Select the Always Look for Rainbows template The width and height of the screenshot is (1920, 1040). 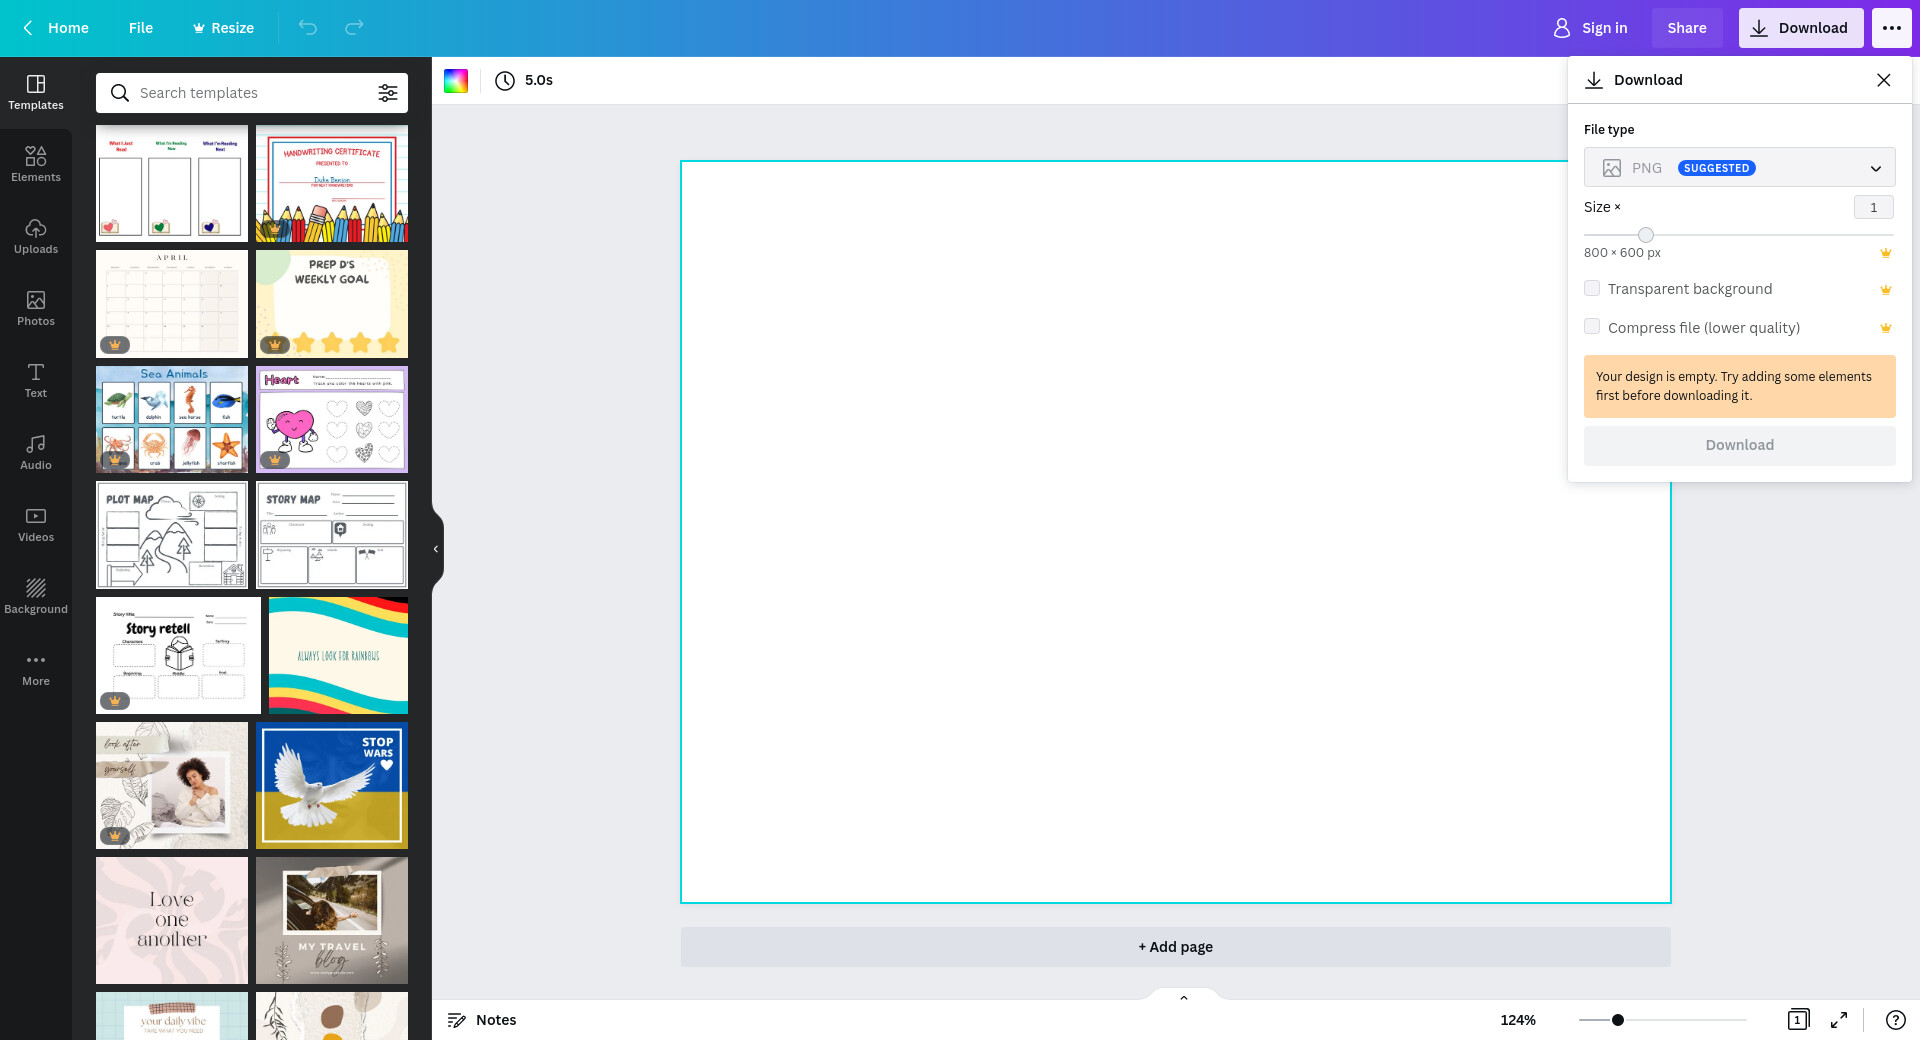pyautogui.click(x=338, y=655)
